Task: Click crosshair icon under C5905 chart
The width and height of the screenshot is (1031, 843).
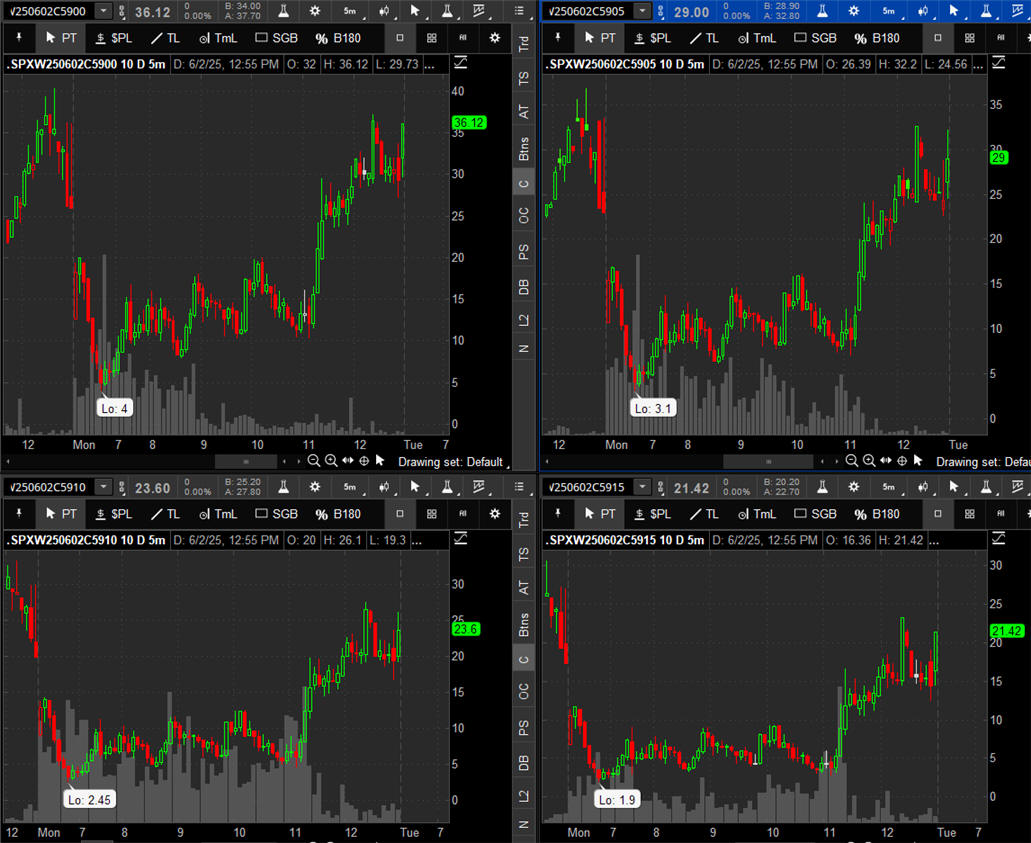Action: pos(902,461)
